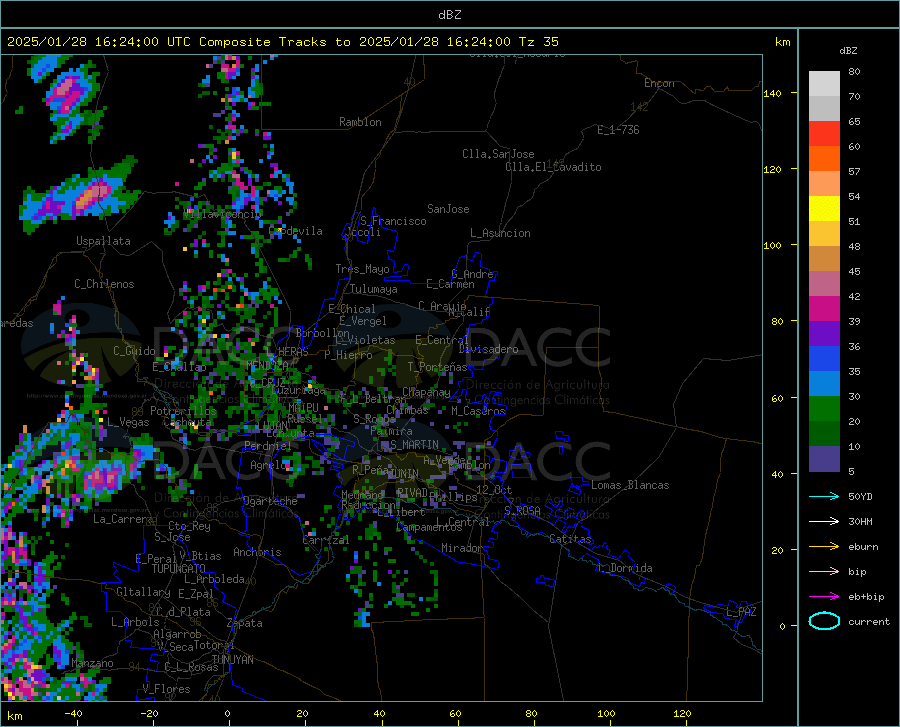Click the E_1-736 label
This screenshot has height=727, width=900.
(618, 130)
